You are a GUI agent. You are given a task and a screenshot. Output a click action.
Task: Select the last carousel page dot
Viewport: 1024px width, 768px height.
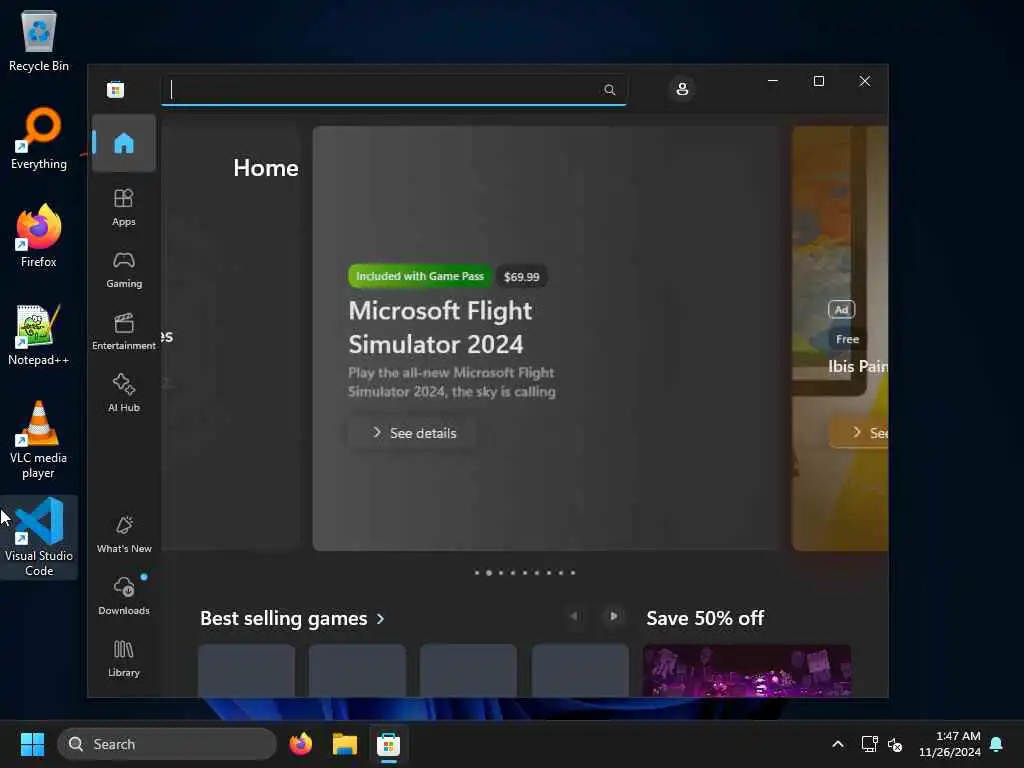[x=573, y=573]
